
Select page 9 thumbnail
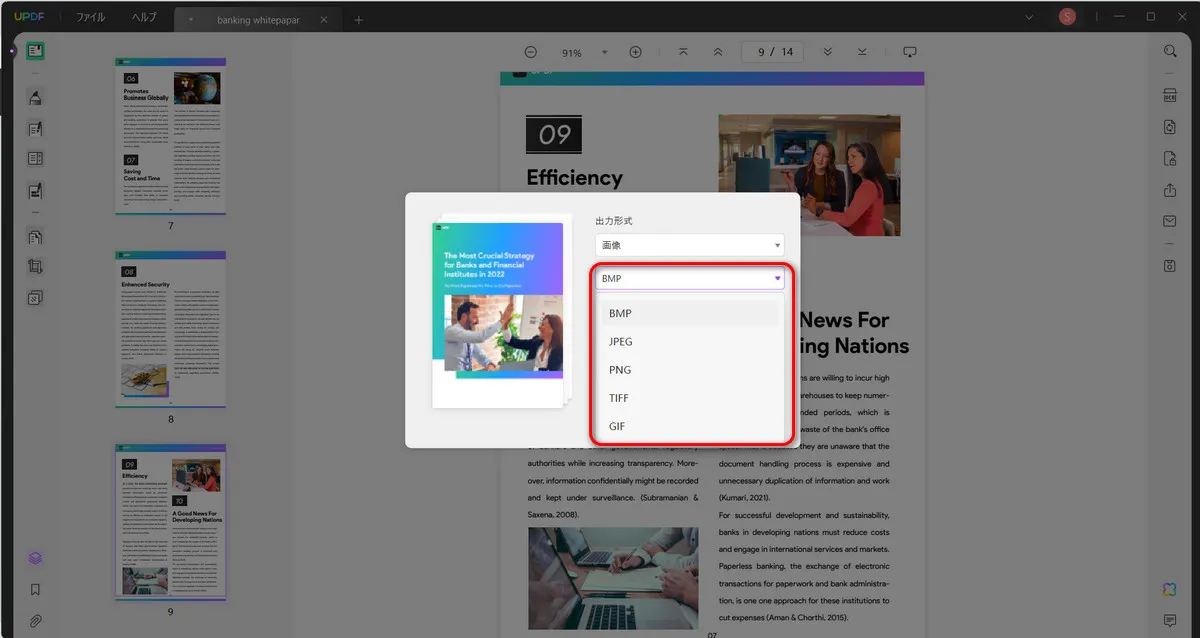point(170,522)
